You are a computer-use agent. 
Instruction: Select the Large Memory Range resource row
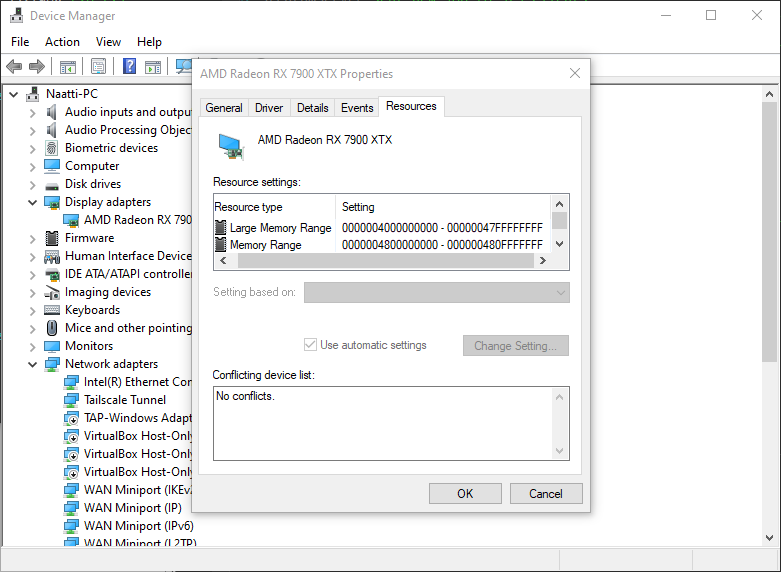[x=383, y=228]
